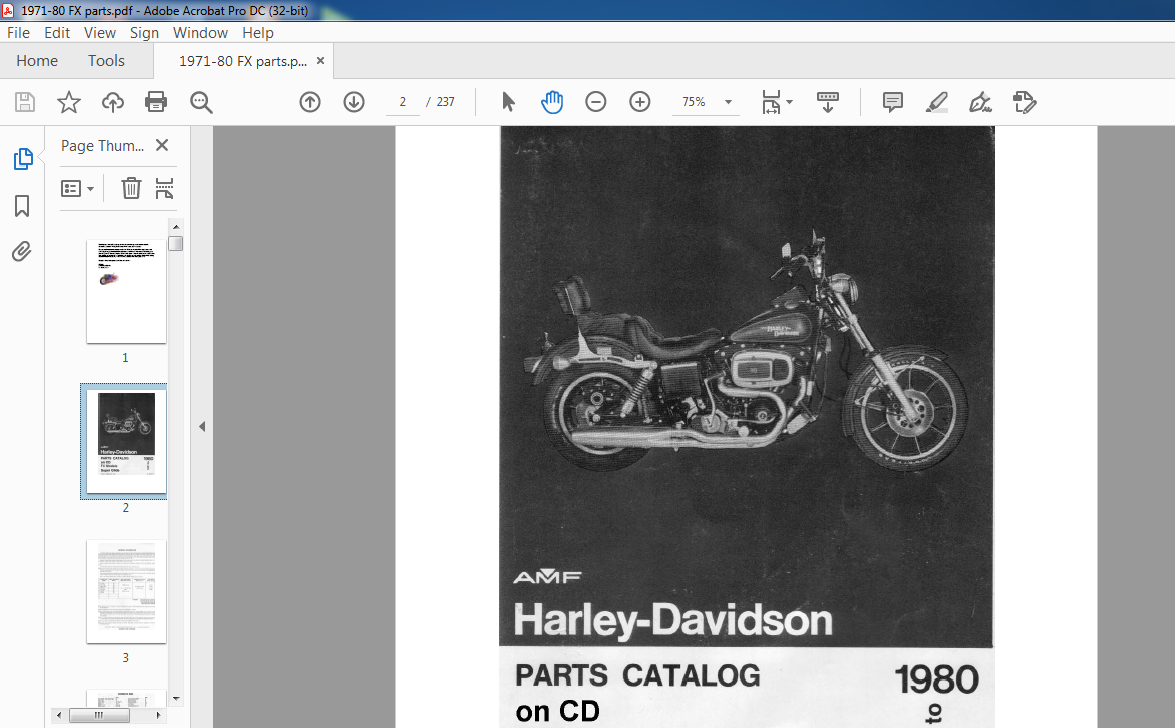Open the Stamp edit tool

(1024, 102)
